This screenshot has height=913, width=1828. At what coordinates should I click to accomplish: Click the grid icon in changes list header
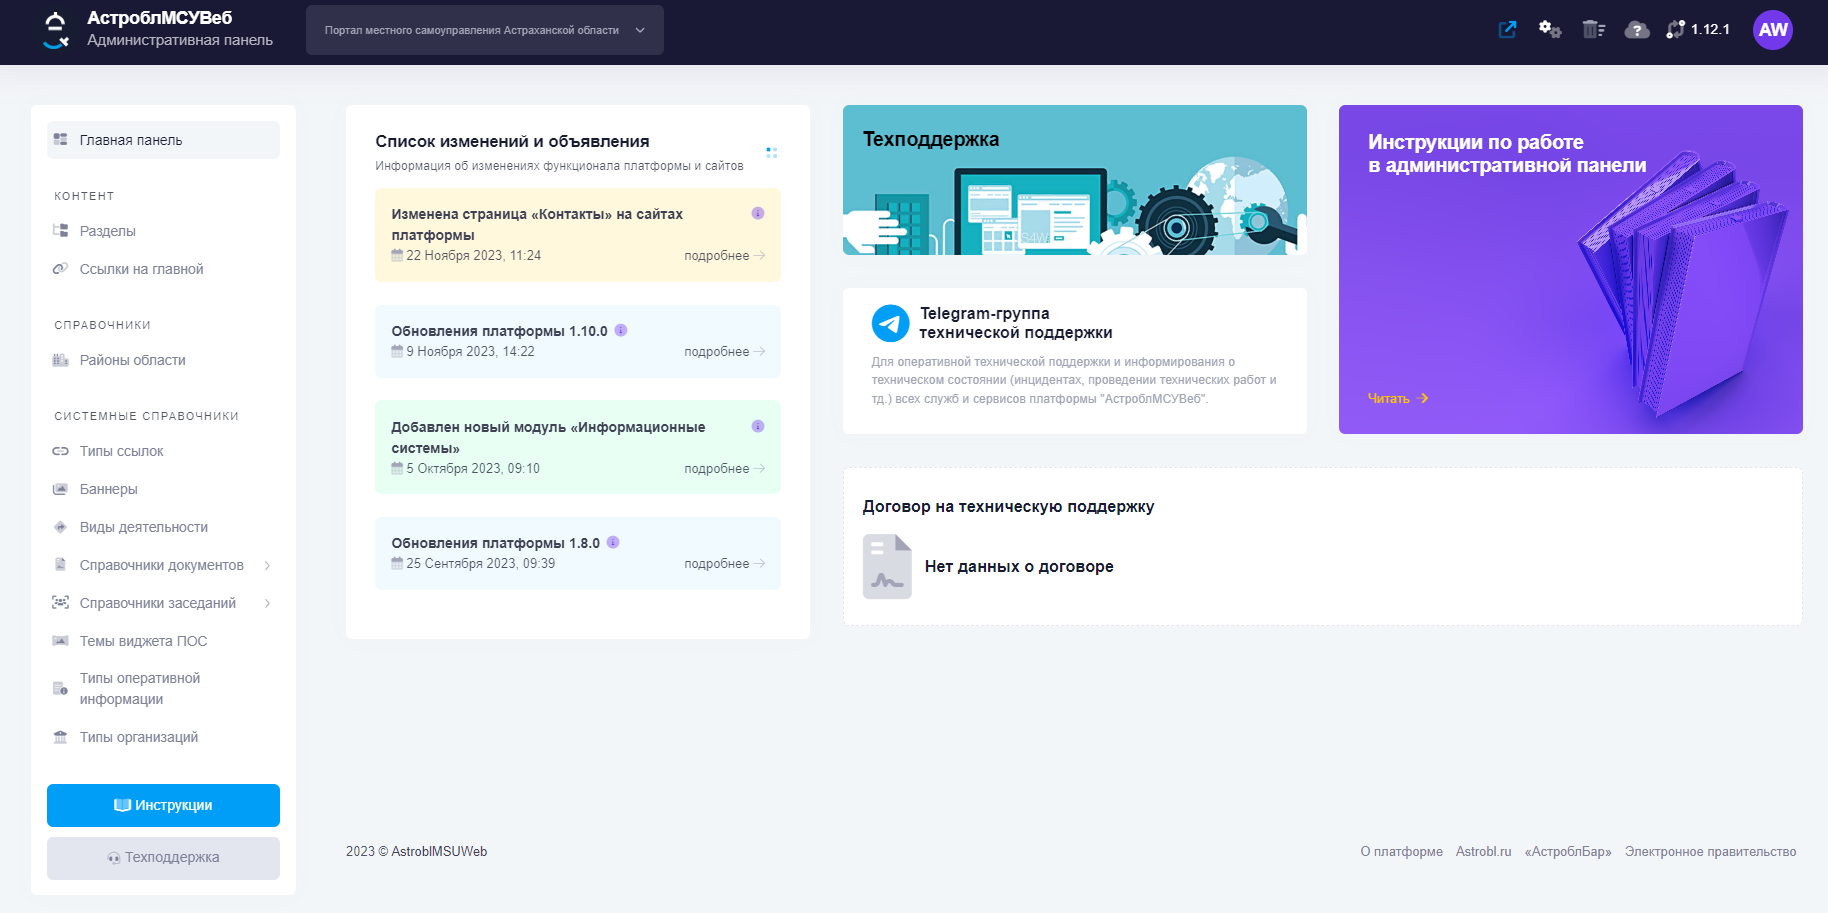(x=771, y=153)
